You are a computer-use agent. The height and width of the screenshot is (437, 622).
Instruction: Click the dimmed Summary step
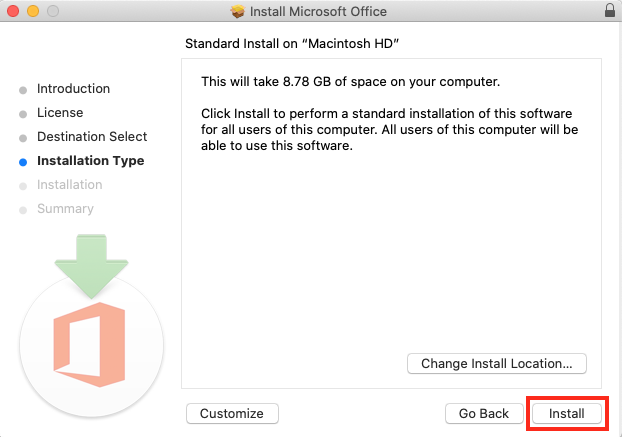65,209
